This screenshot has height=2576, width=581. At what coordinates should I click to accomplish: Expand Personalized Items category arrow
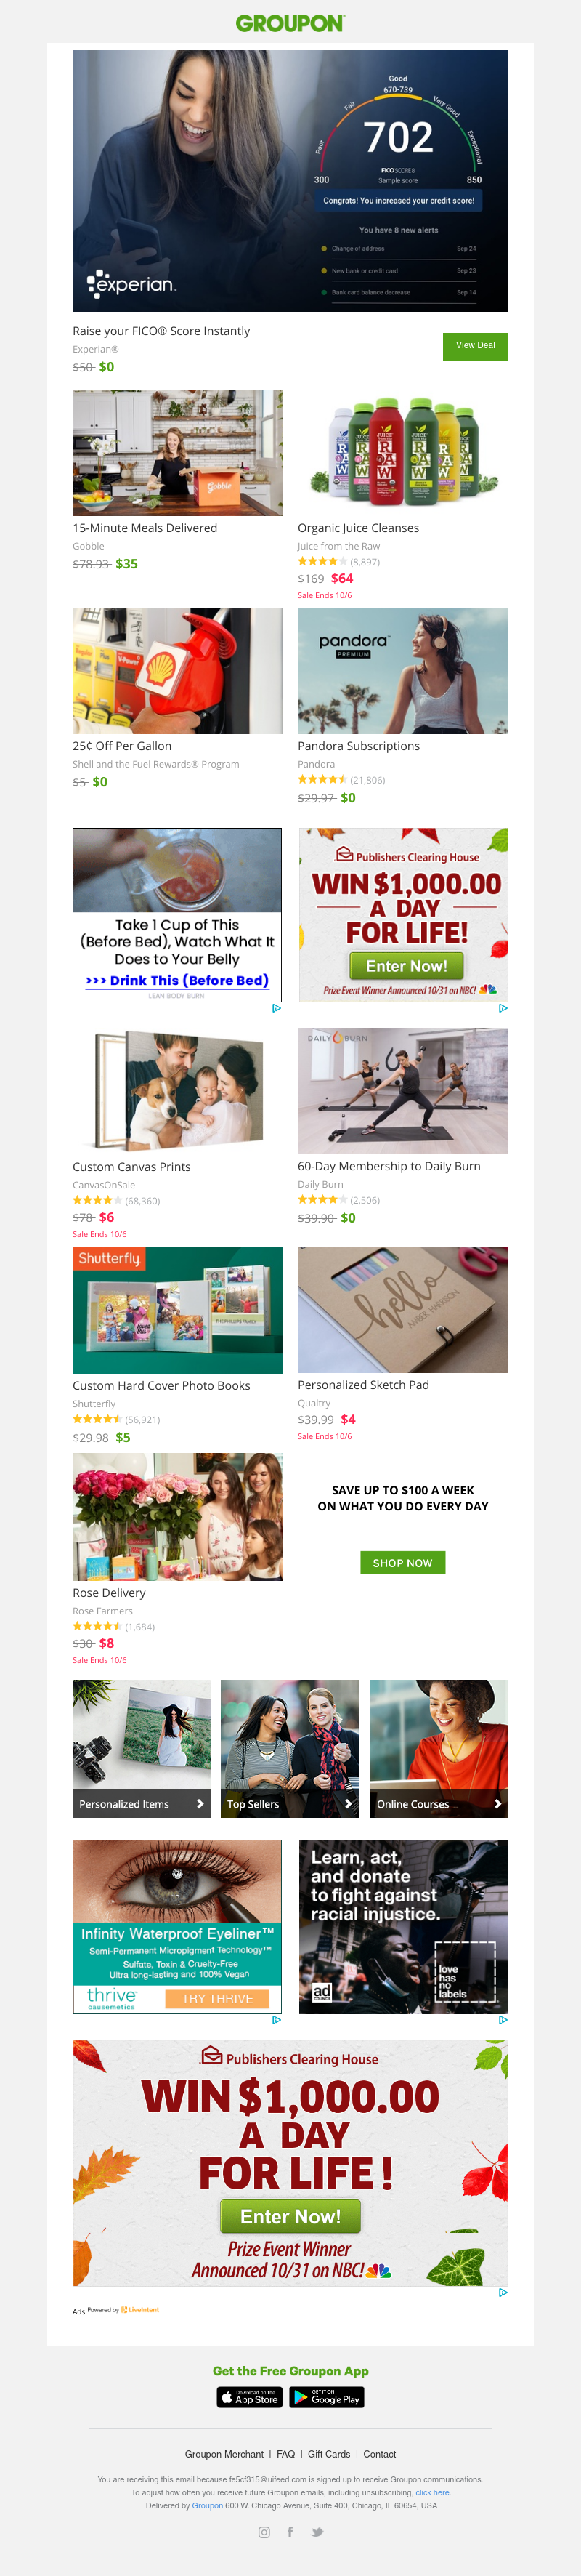(x=200, y=1804)
